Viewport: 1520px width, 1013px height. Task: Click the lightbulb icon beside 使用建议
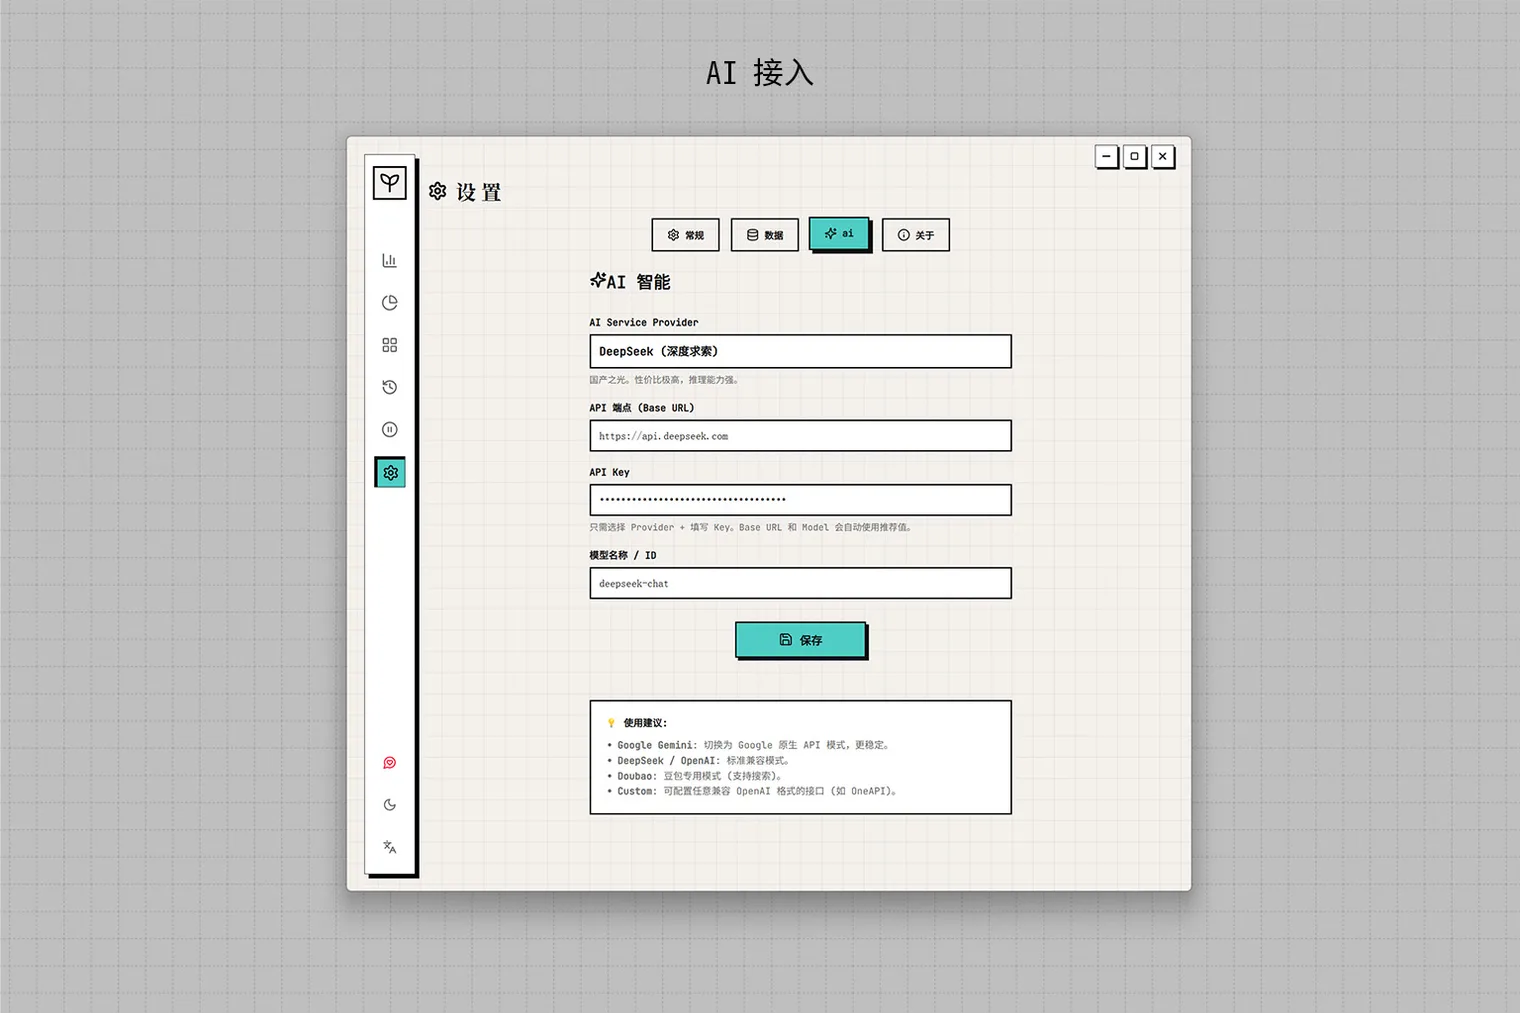pyautogui.click(x=611, y=723)
